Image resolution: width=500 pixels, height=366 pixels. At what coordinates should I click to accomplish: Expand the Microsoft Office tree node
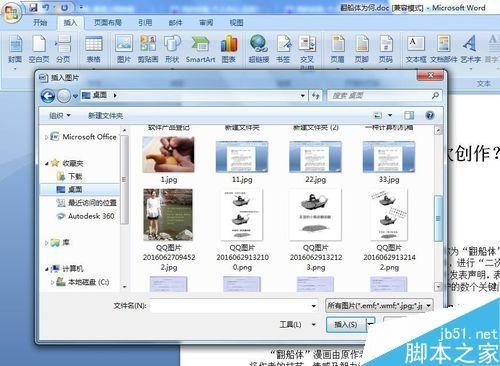[x=46, y=137]
